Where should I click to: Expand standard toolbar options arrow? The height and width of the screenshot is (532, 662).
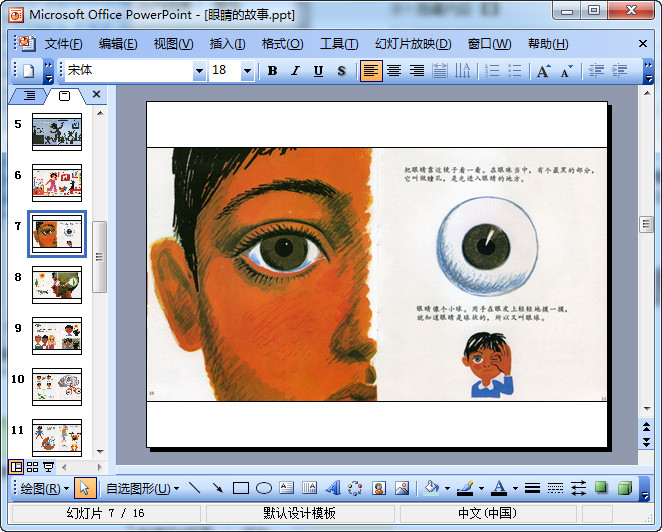(x=49, y=71)
